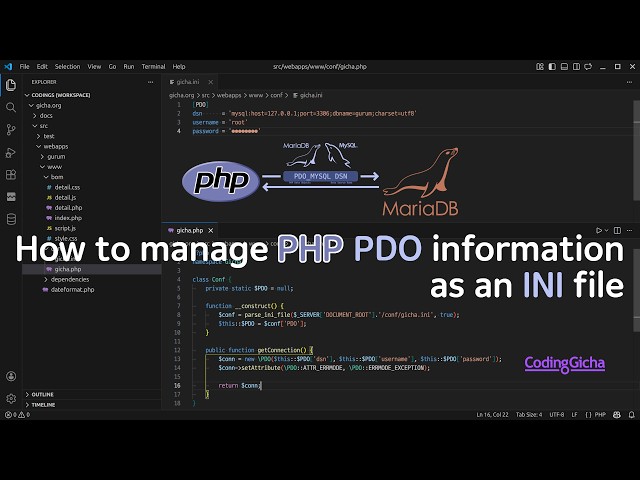Open the Selection menu
Viewport: 640px width, 480px height.
pos(67,67)
